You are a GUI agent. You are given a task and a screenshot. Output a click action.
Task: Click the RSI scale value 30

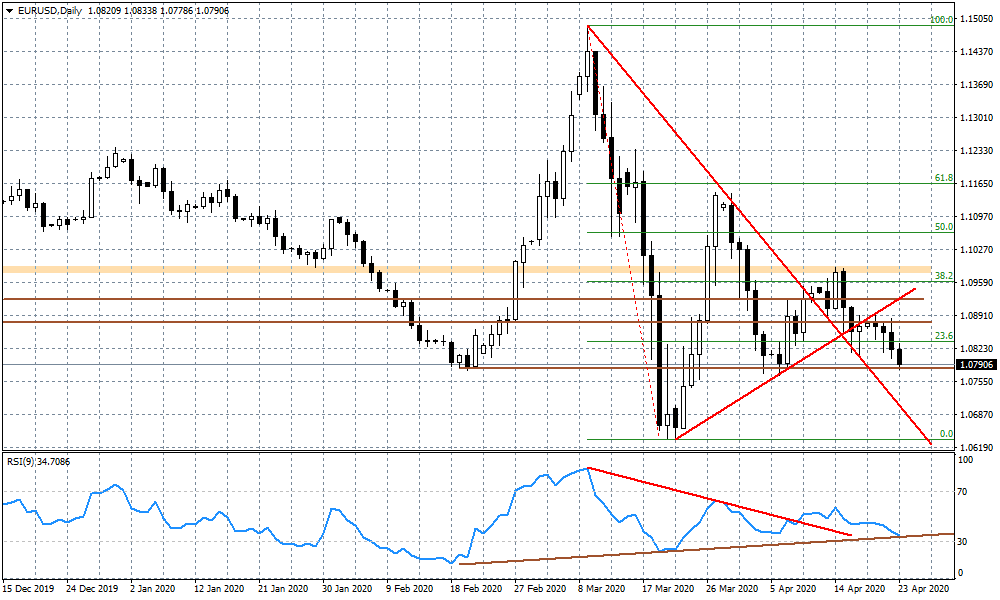pos(963,541)
